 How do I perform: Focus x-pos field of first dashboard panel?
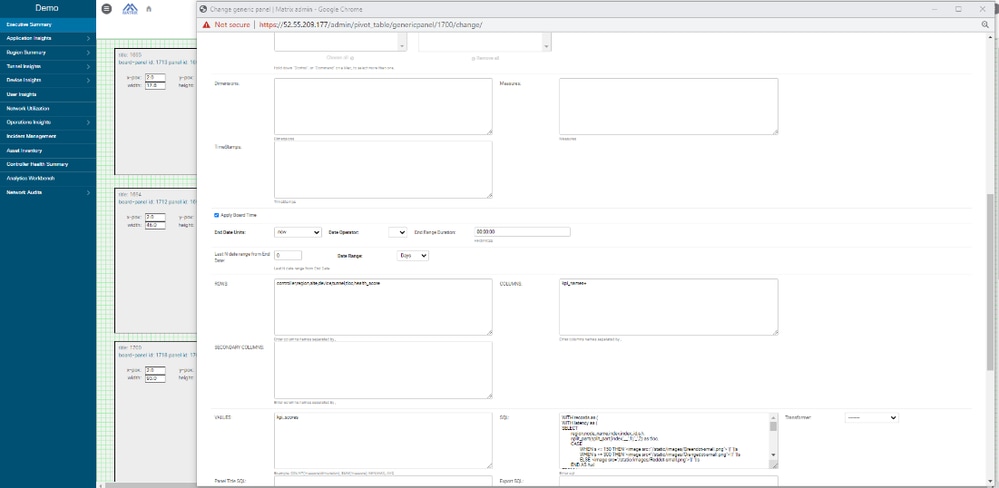point(155,78)
